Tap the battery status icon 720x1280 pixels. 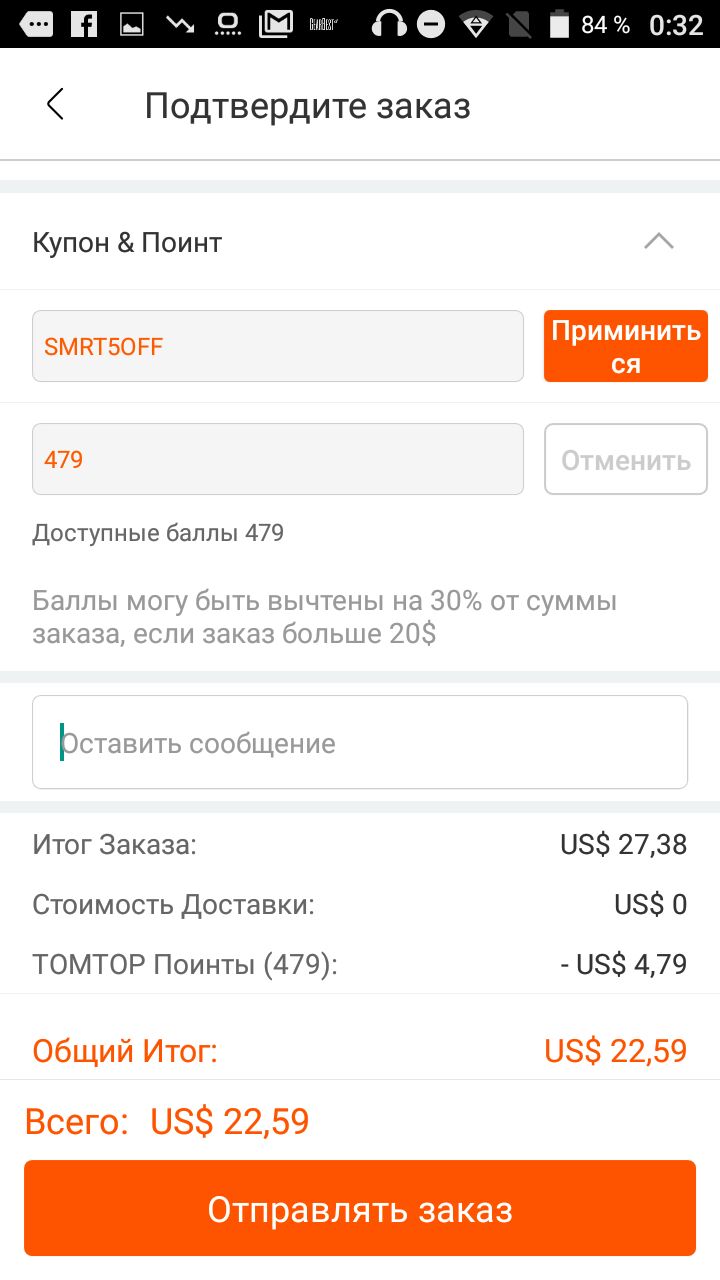pos(559,24)
